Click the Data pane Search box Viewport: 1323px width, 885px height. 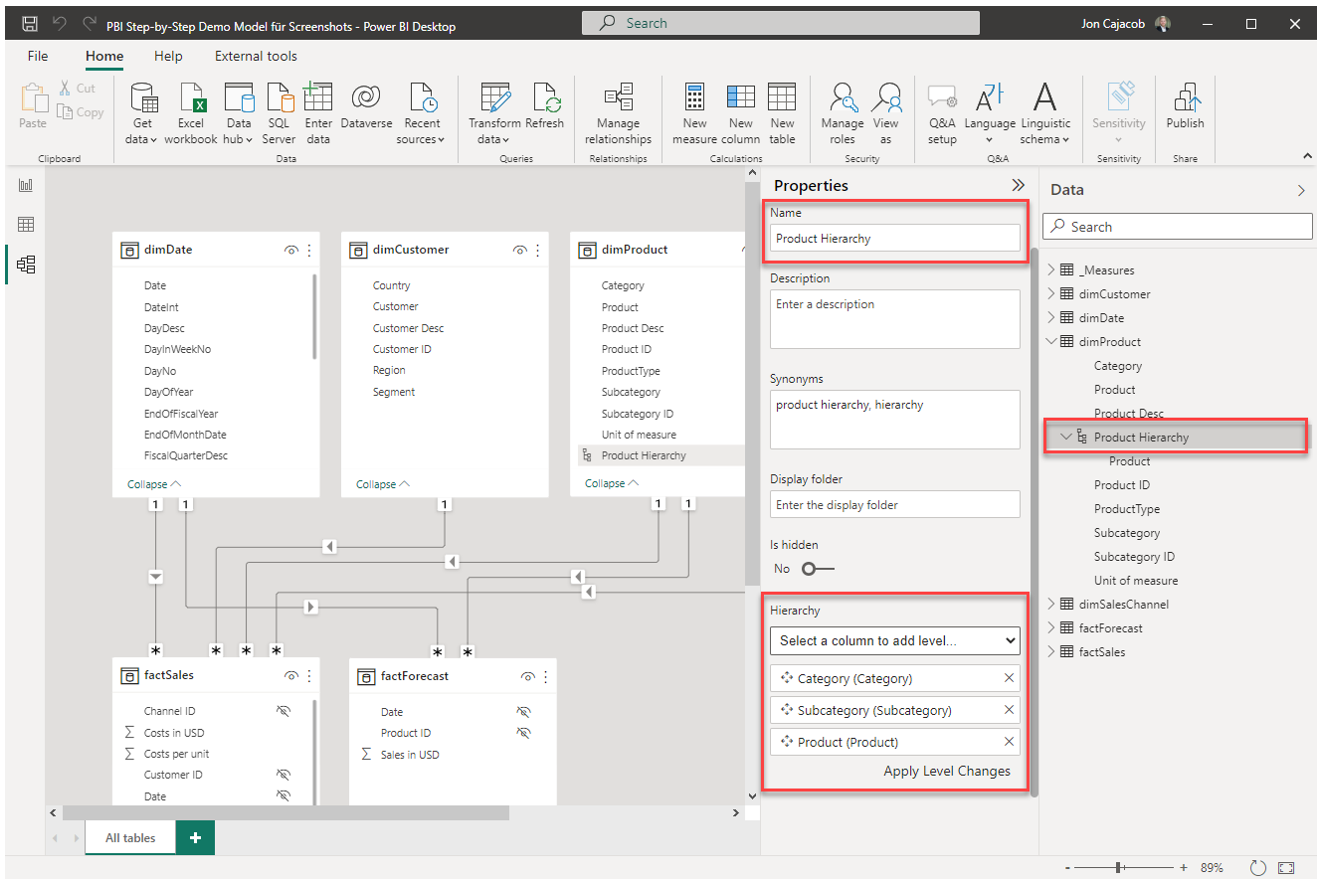pos(1177,227)
